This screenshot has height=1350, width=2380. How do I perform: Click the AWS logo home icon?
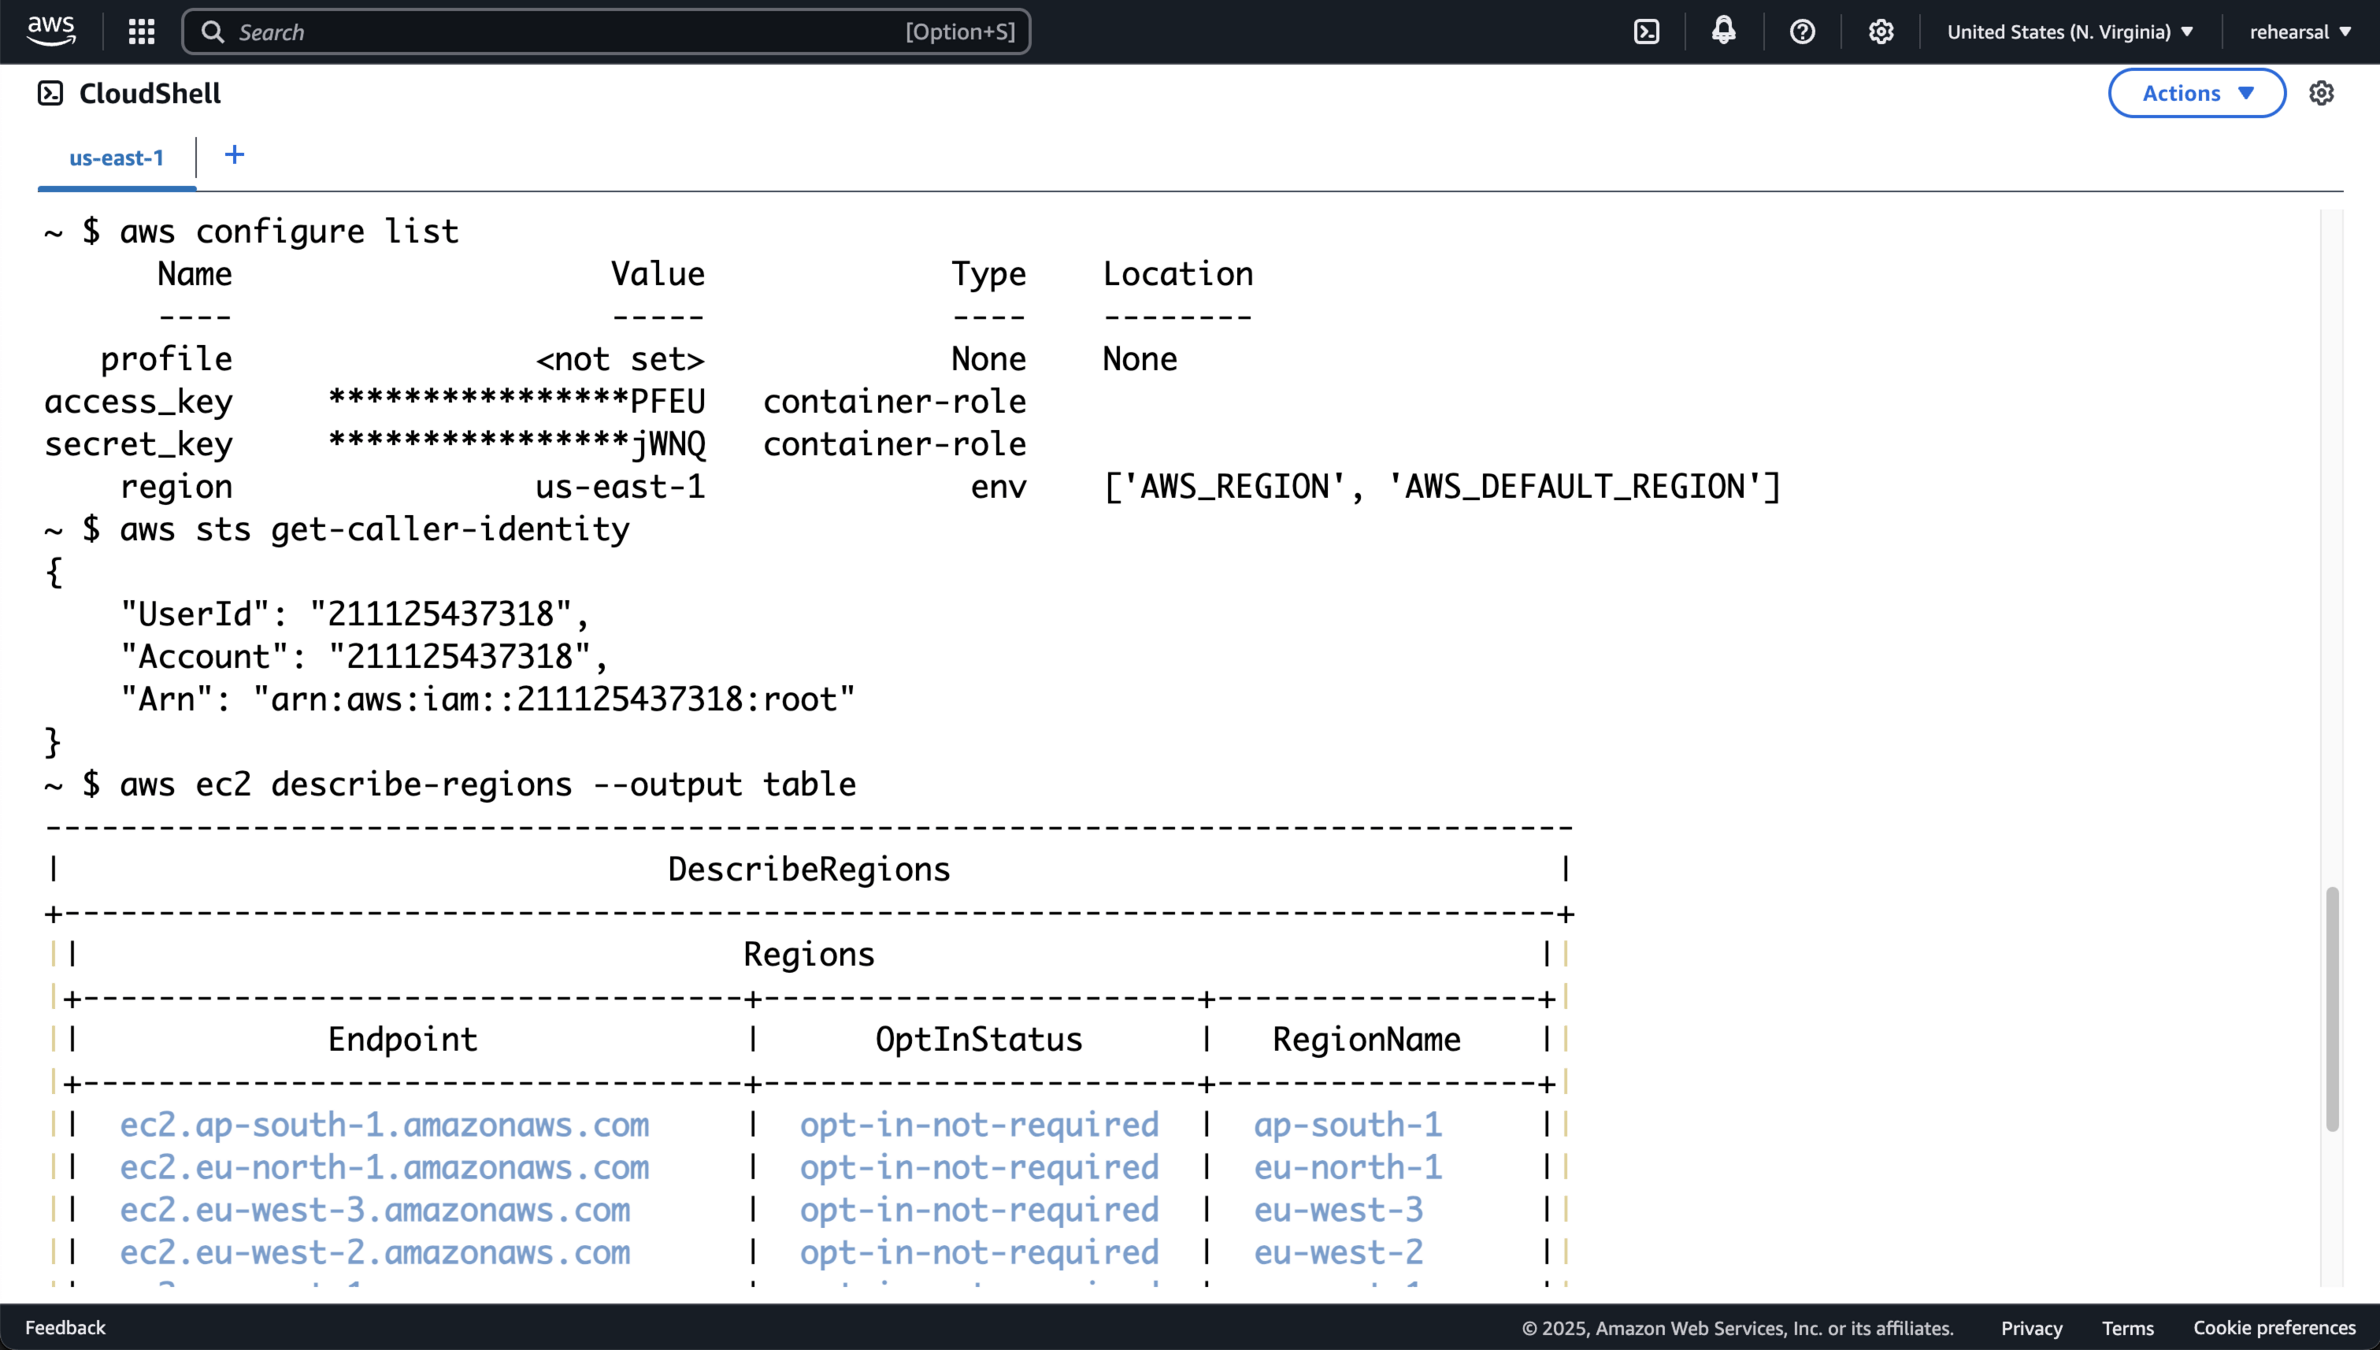51,31
